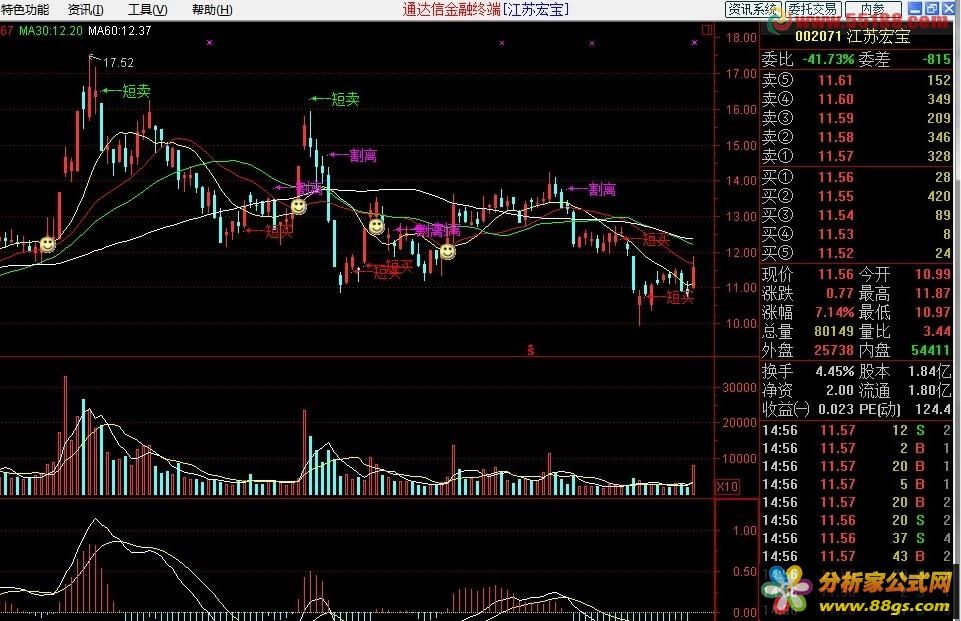Click the 内盘 54411 value

point(931,350)
